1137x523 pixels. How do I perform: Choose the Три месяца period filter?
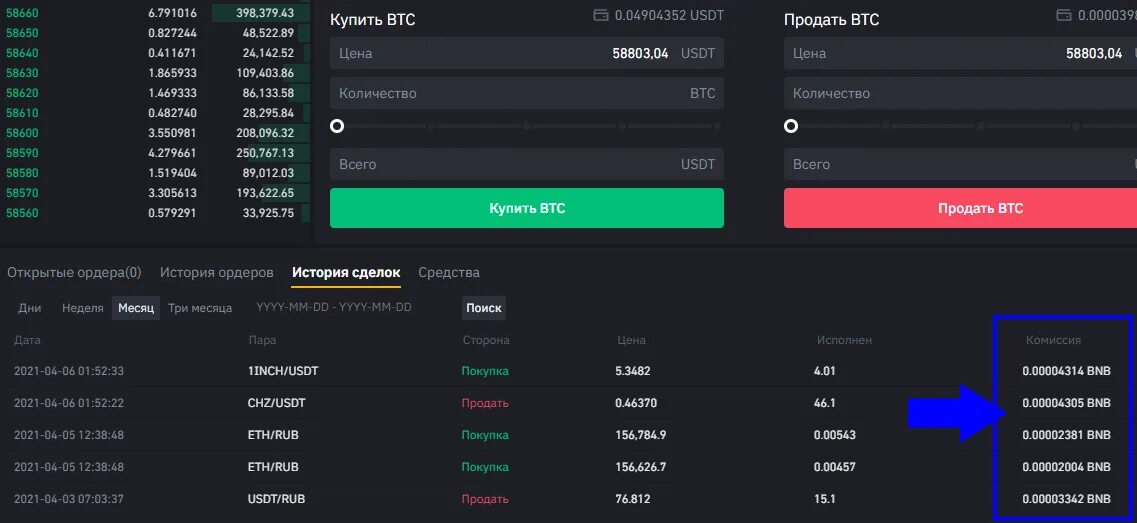(200, 308)
